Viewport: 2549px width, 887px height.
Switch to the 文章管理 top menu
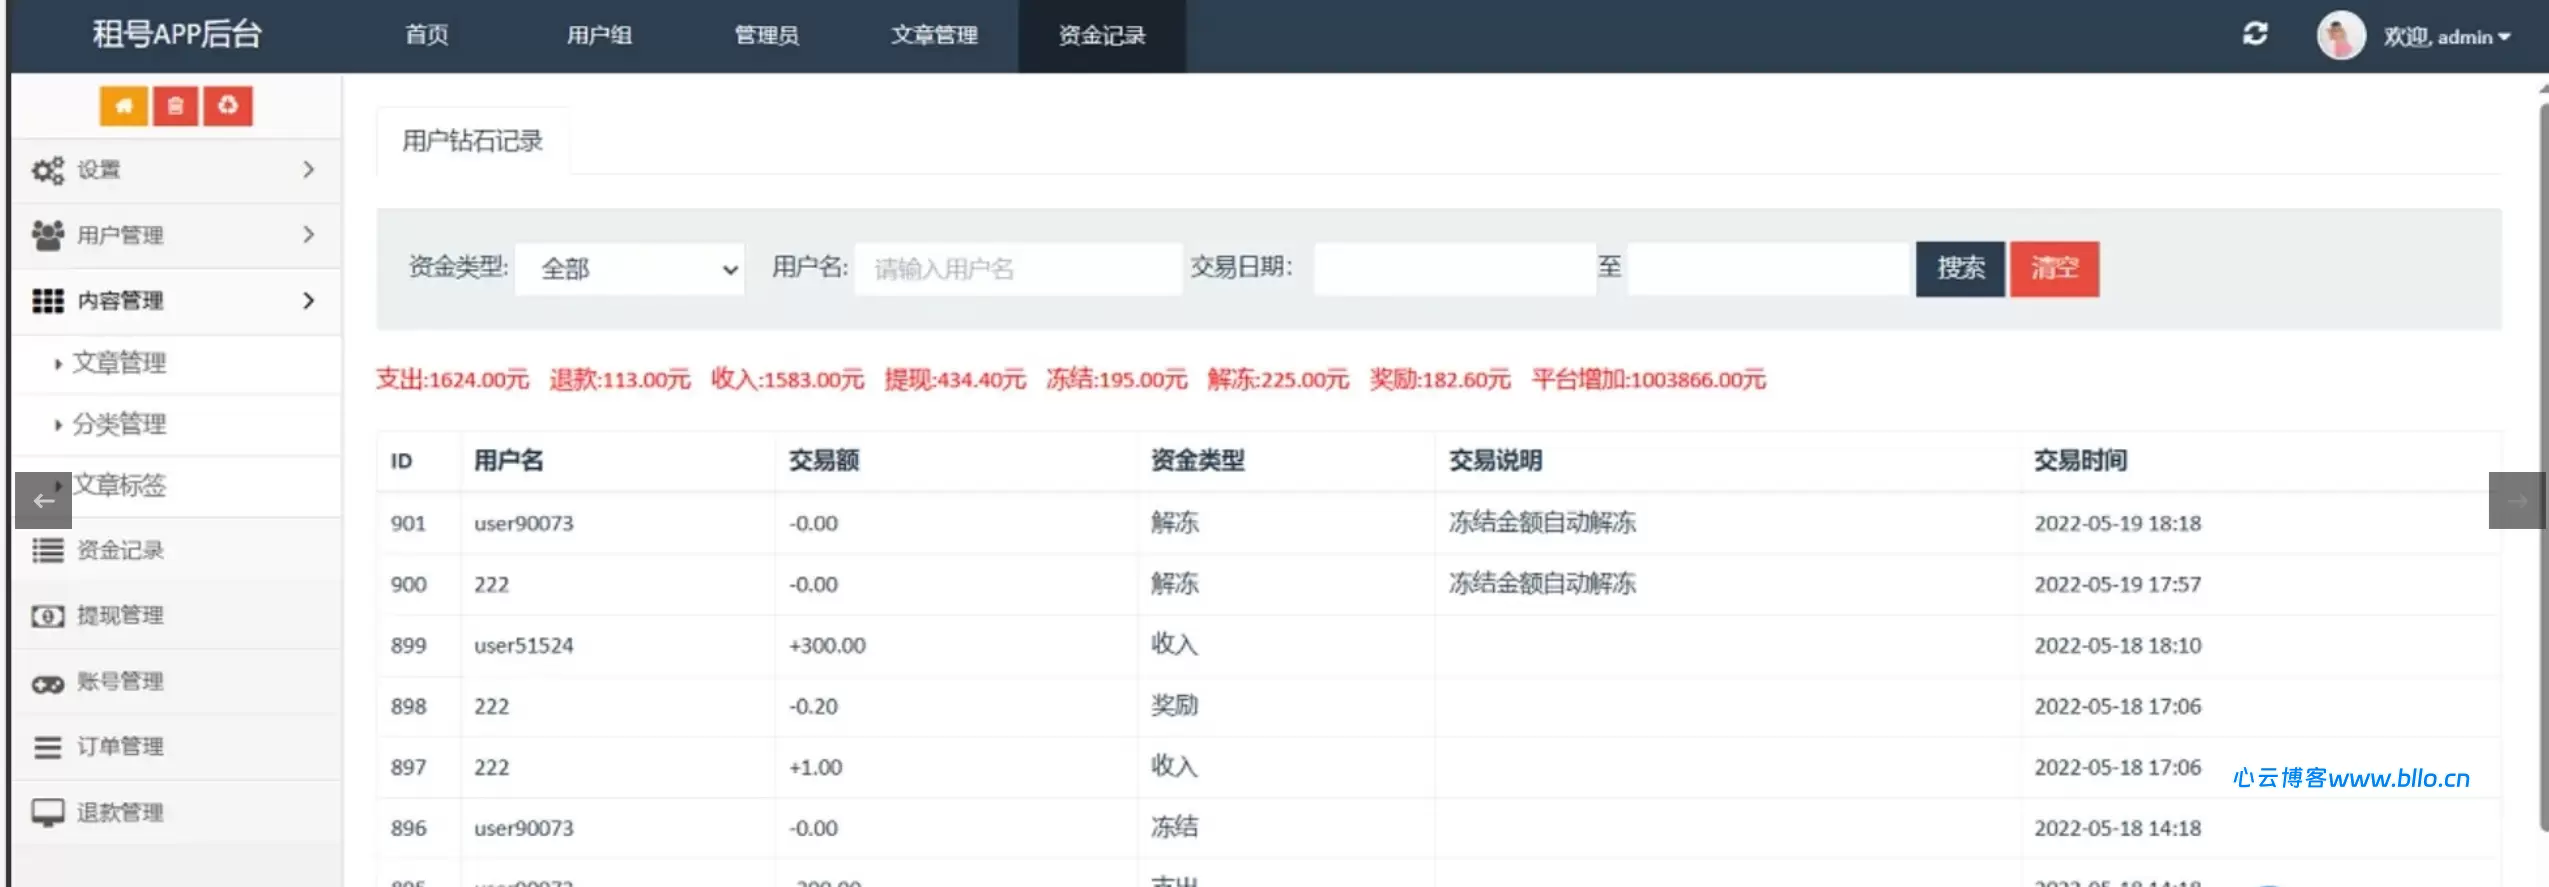click(x=934, y=36)
